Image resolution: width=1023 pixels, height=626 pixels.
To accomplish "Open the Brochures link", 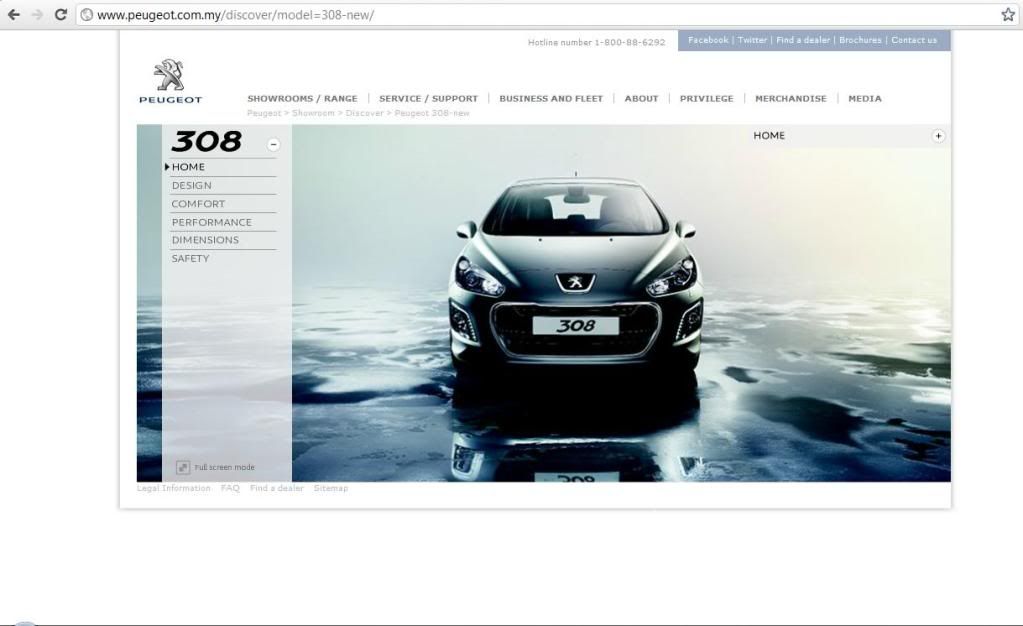I will 860,40.
